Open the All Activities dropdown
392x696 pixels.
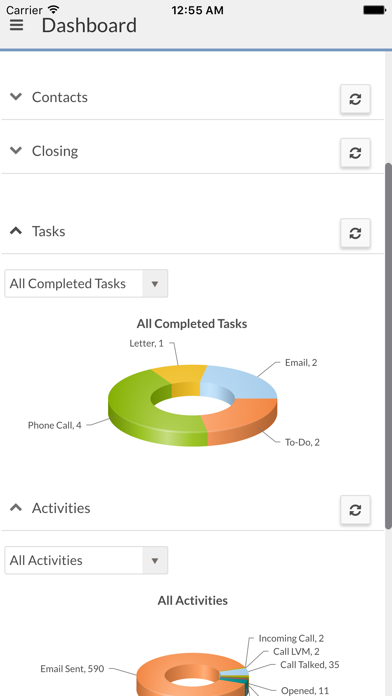click(x=86, y=560)
